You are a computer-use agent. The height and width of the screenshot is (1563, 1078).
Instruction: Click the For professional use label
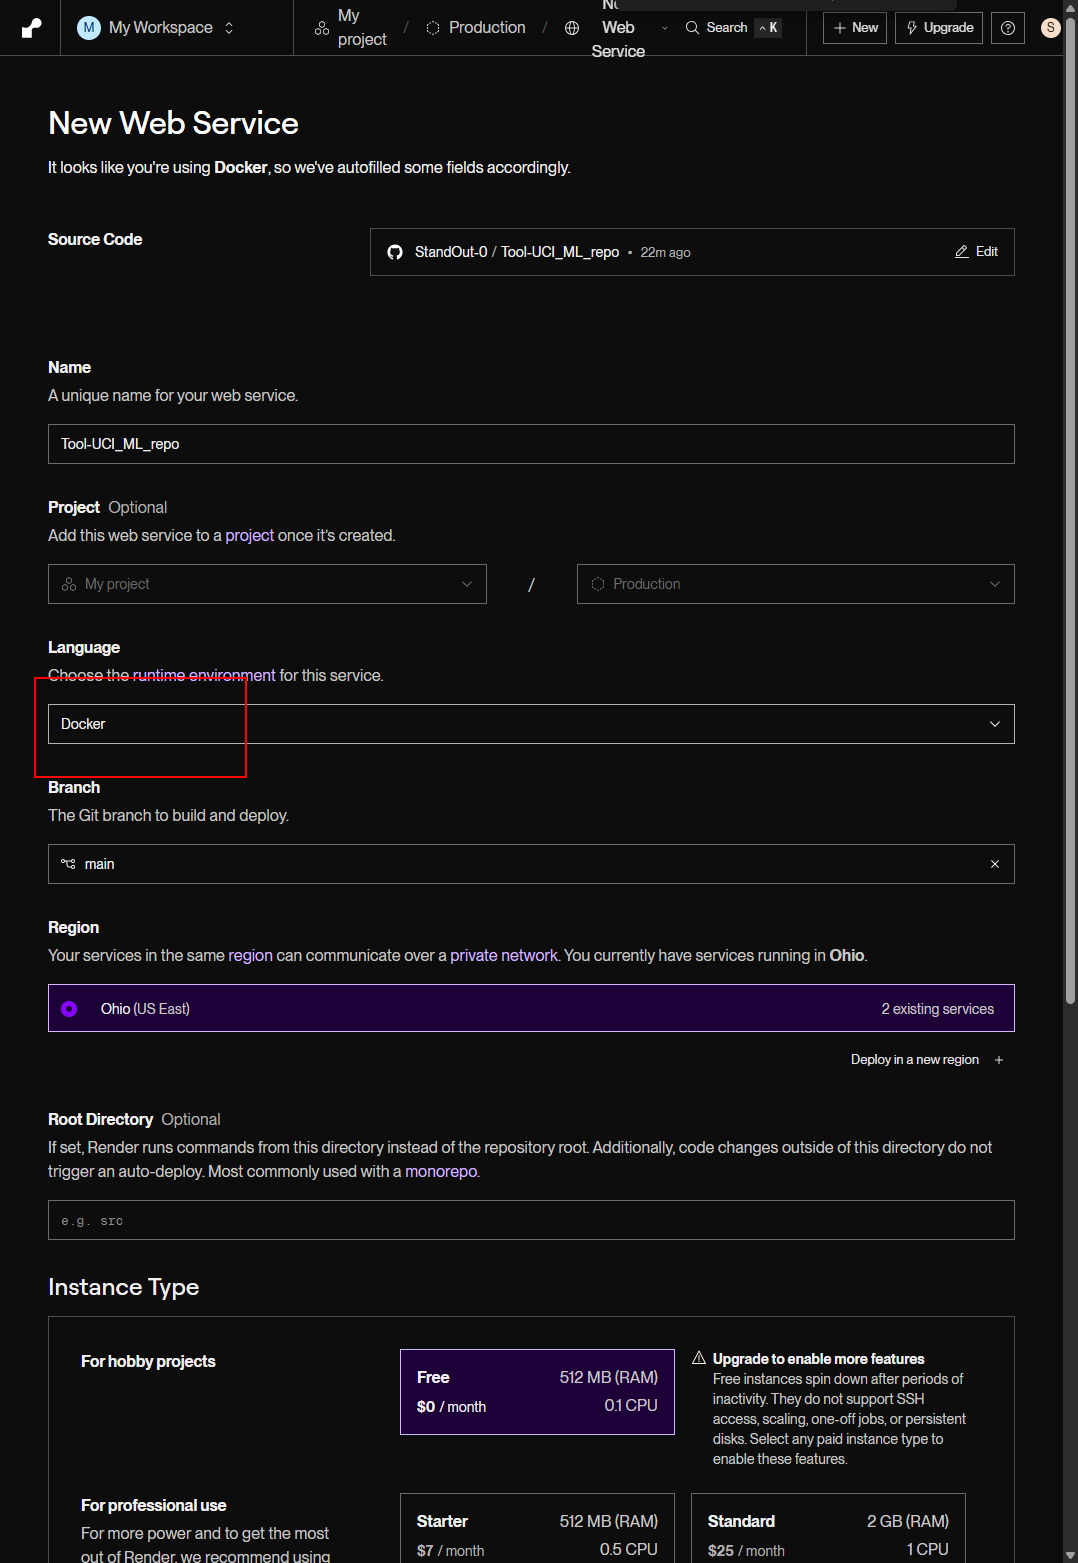[154, 1505]
